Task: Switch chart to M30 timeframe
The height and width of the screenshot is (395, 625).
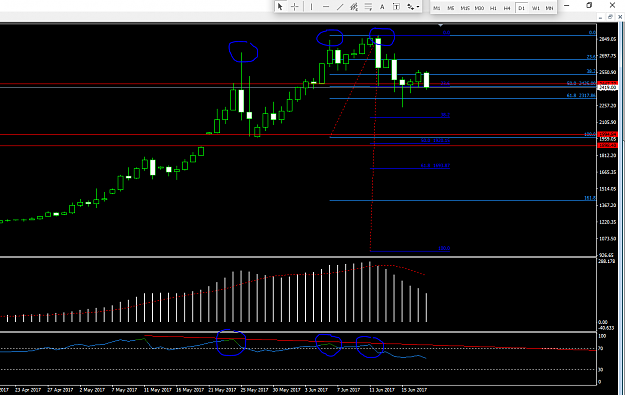Action: (479, 8)
